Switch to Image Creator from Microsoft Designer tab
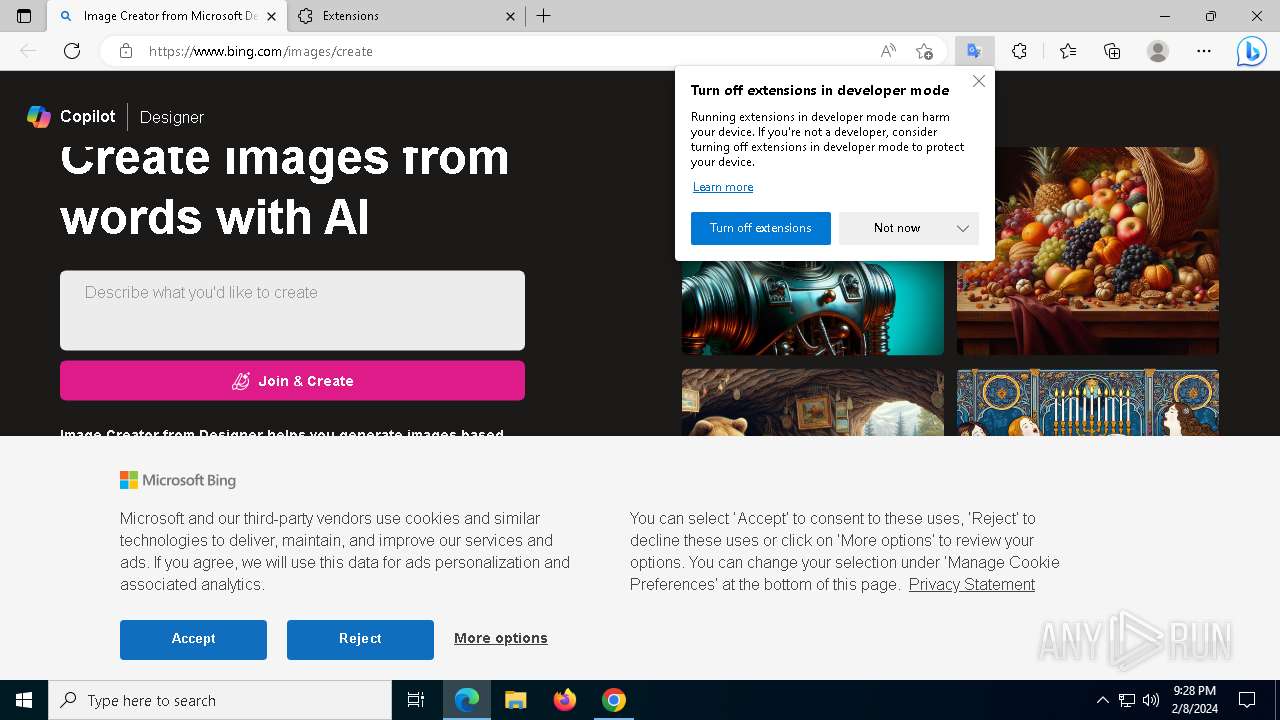1280x720 pixels. [167, 16]
